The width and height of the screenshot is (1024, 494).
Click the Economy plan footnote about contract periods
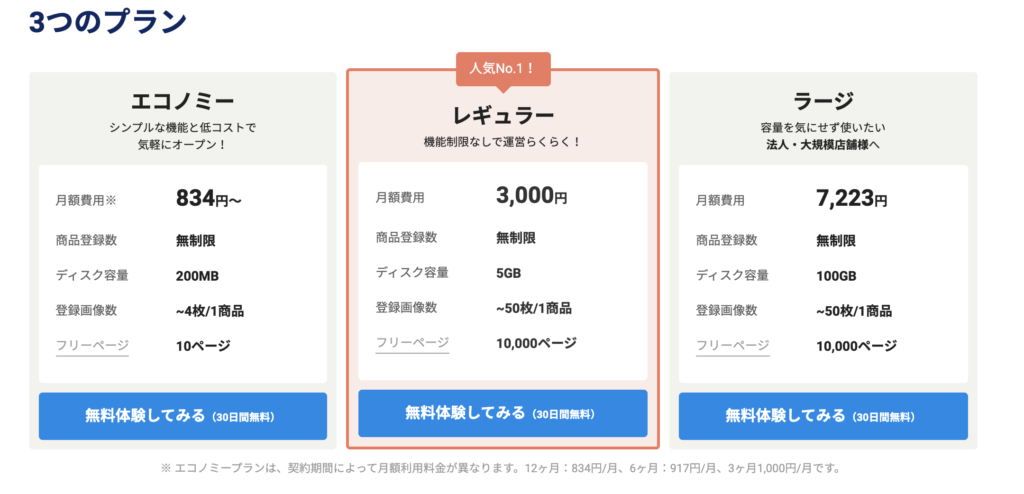500,469
